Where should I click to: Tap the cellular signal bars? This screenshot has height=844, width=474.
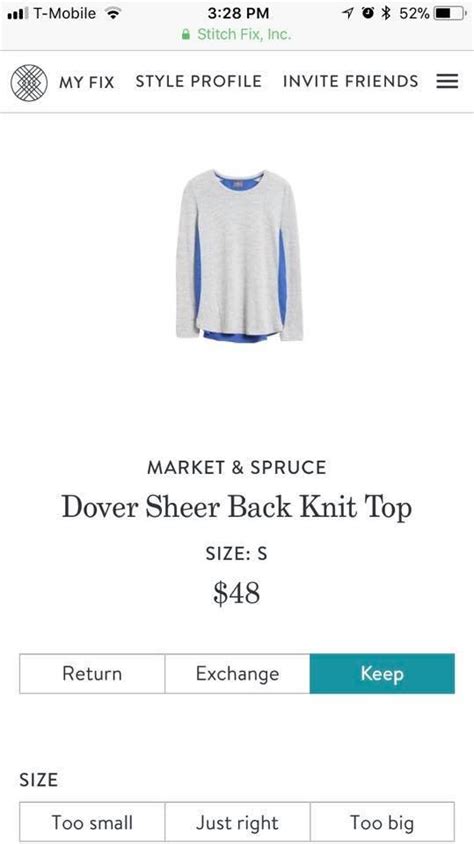pos(17,13)
